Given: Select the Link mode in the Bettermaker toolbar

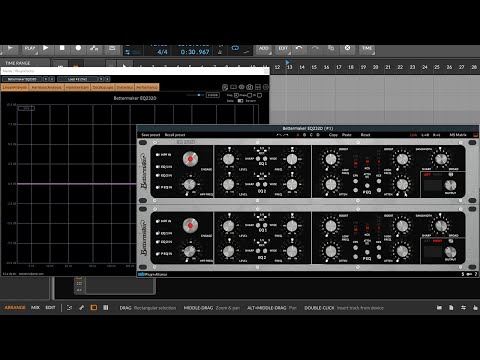Looking at the screenshot, I should (413, 135).
